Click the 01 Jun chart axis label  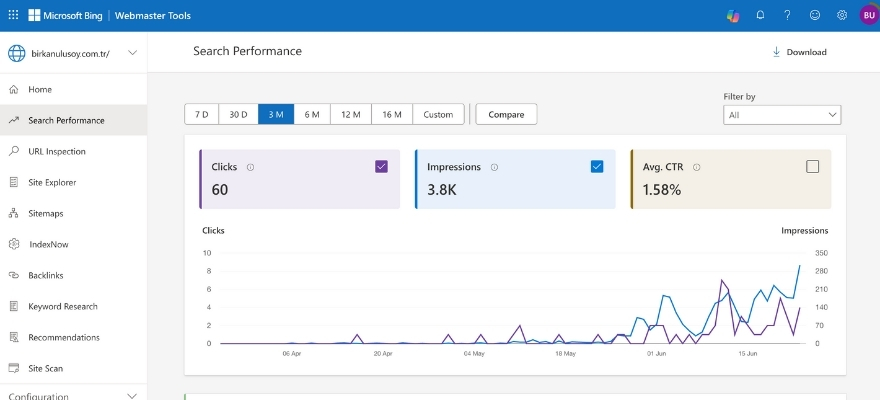click(657, 354)
